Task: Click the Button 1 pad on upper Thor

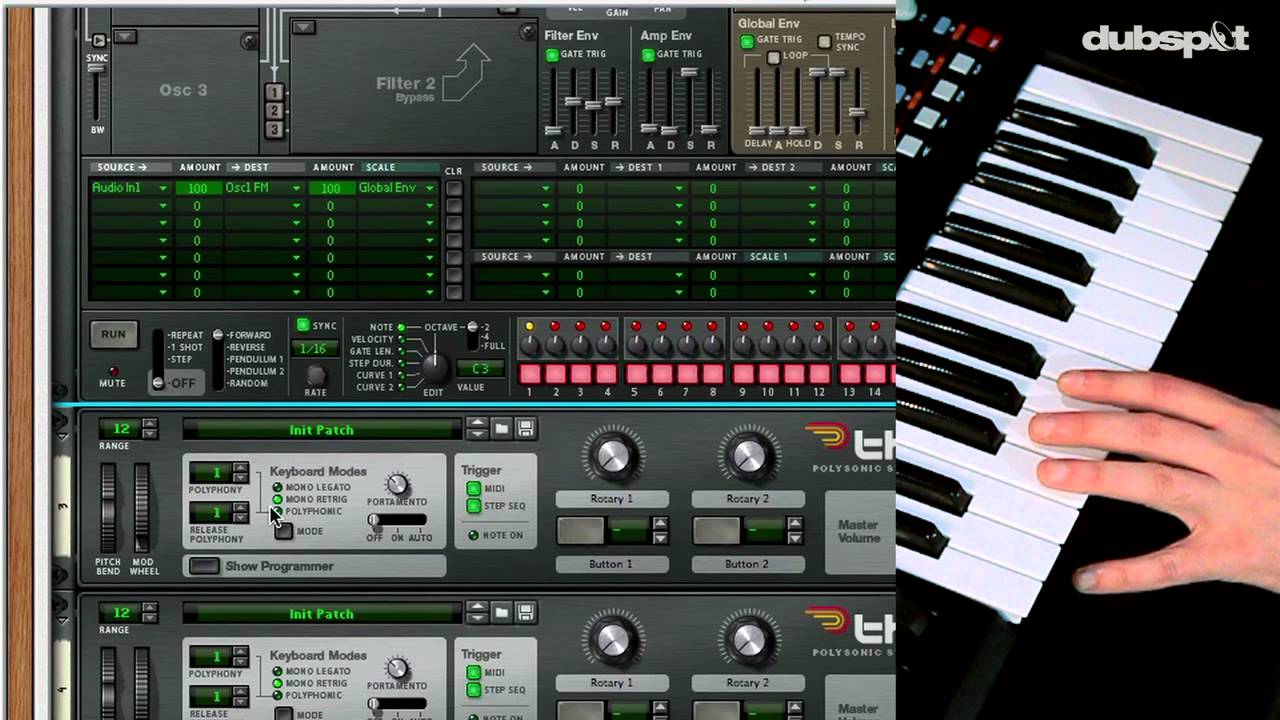Action: coord(580,531)
